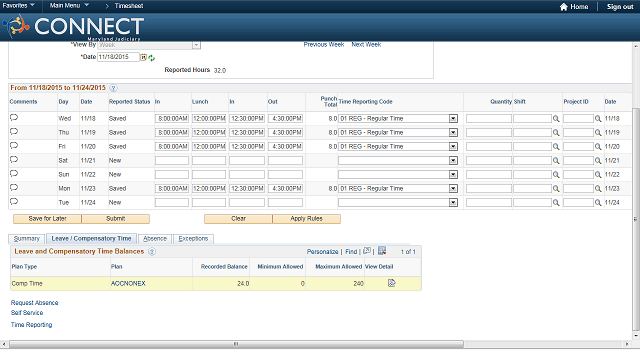Open comment bubble for Sun 11/22
The width and height of the screenshot is (640, 360).
pos(14,173)
